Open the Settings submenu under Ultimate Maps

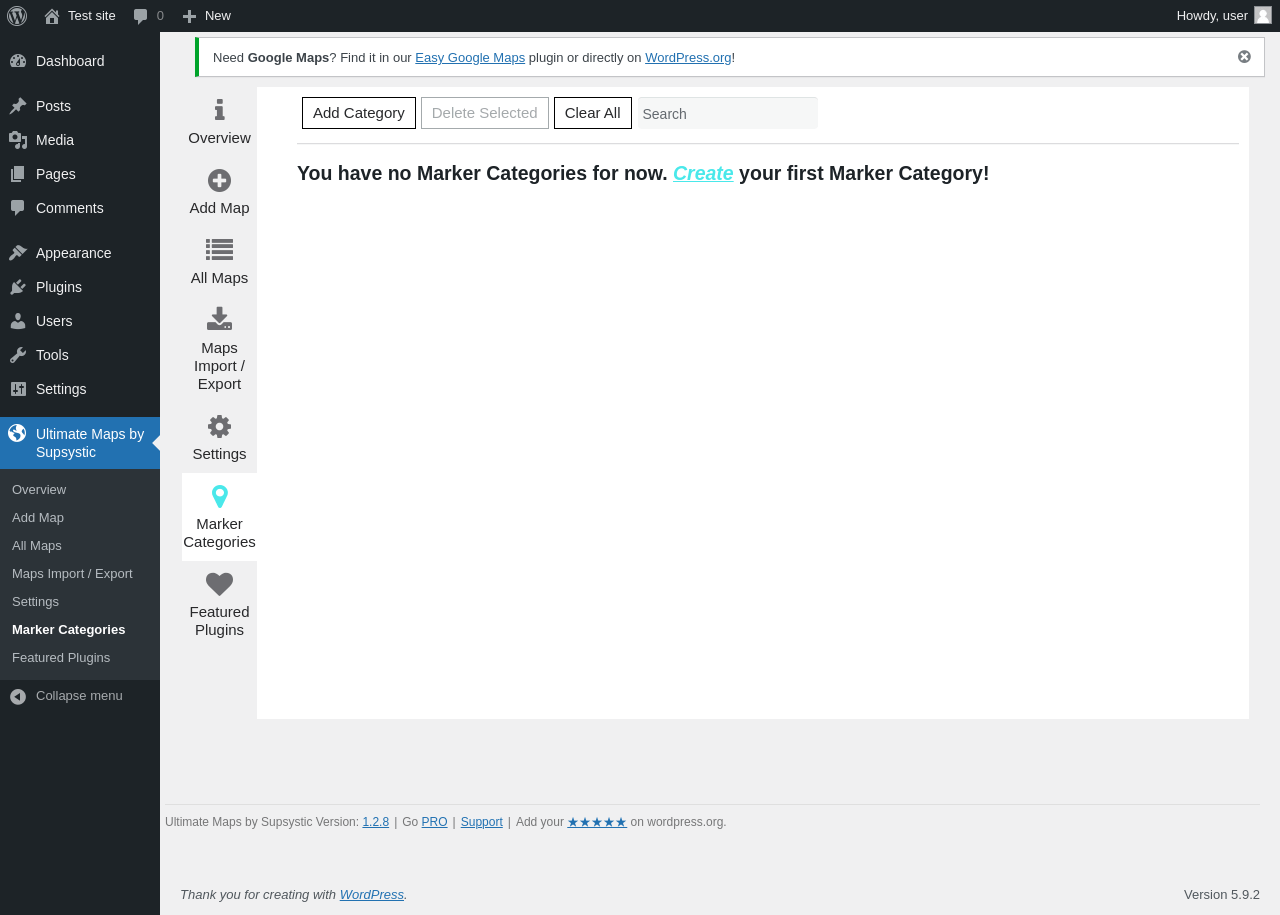(35, 602)
